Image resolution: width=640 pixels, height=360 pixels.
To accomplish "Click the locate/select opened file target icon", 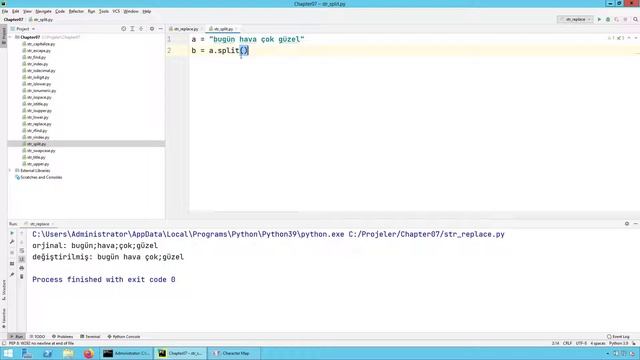I will click(123, 29).
